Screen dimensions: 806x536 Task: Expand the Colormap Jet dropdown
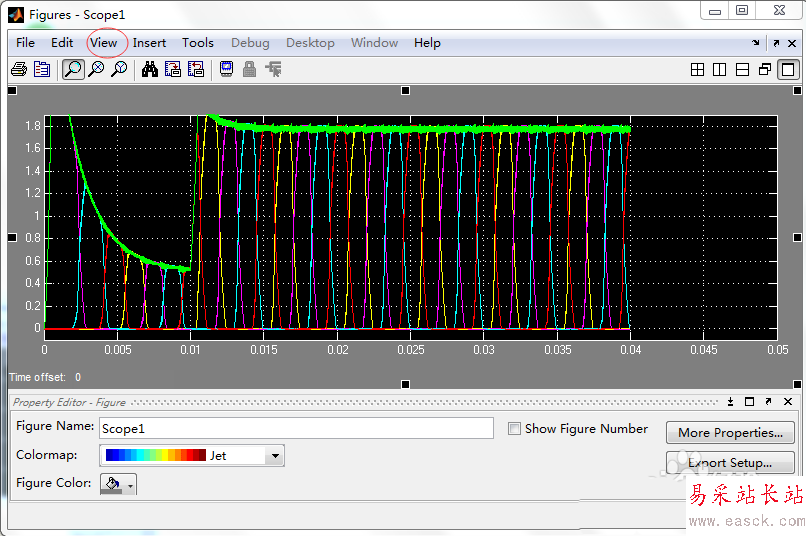point(276,456)
